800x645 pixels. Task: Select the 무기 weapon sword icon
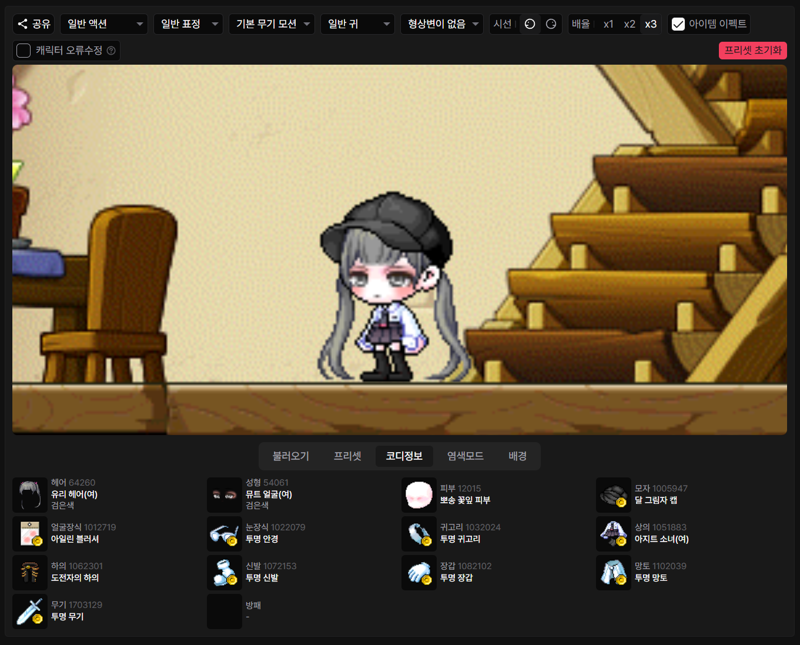pyautogui.click(x=30, y=611)
